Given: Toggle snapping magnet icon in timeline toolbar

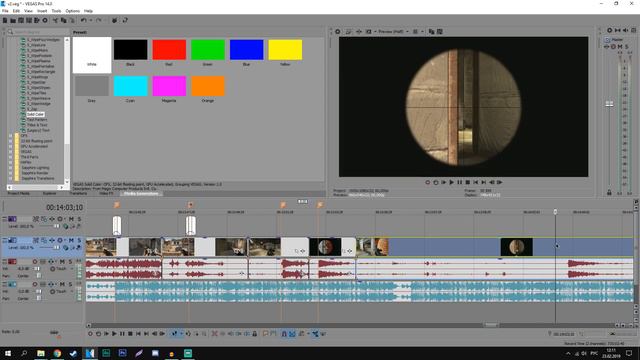Looking at the screenshot, I should pyautogui.click(x=284, y=334).
